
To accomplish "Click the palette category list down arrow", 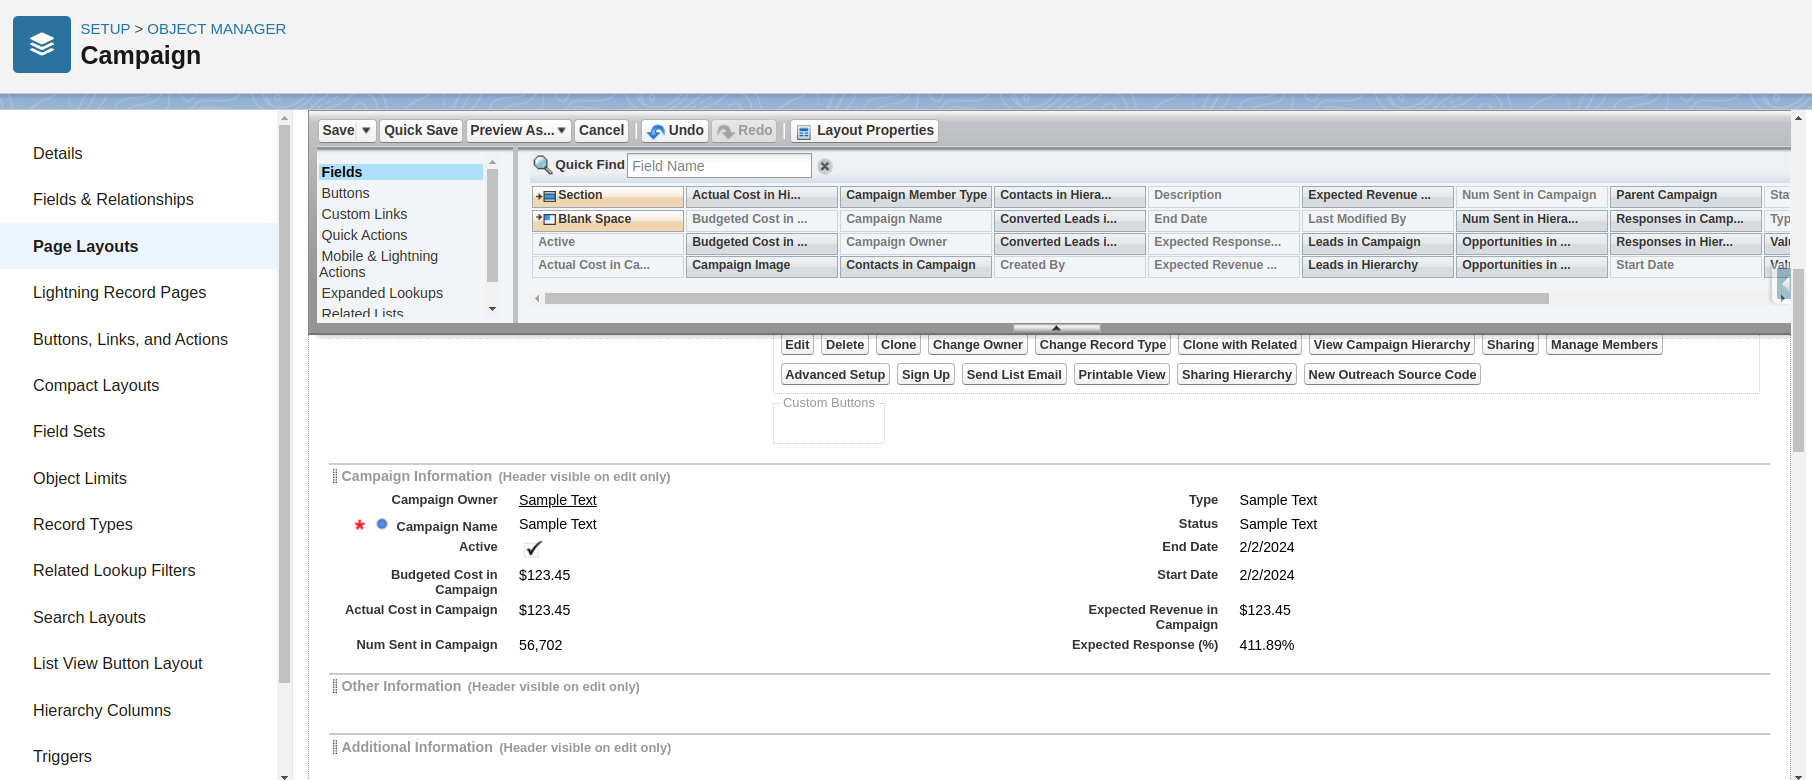I will tap(492, 309).
